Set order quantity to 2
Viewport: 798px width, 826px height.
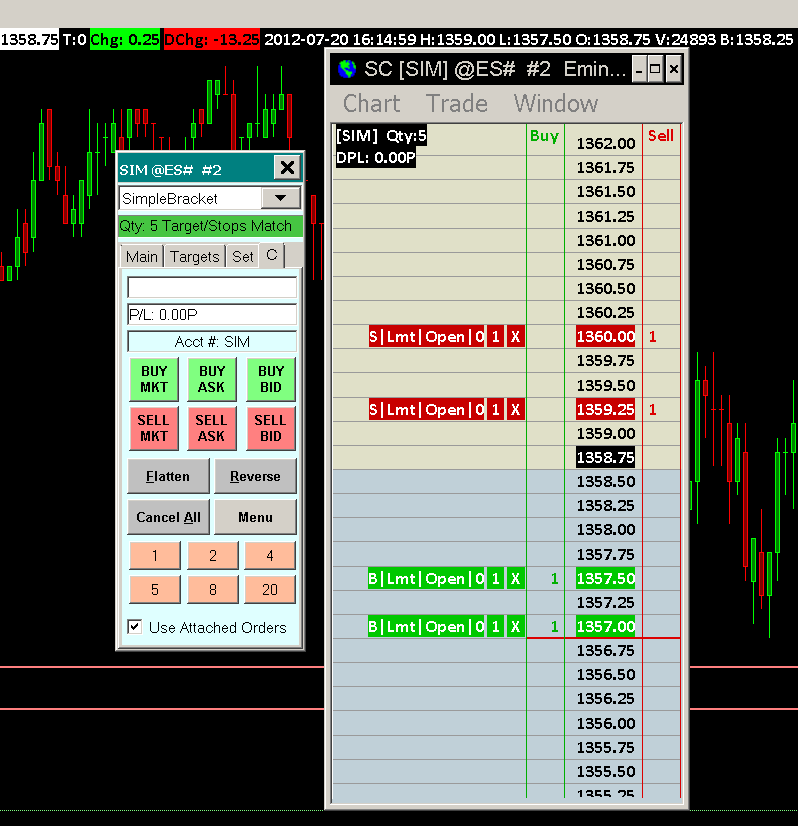tap(213, 556)
